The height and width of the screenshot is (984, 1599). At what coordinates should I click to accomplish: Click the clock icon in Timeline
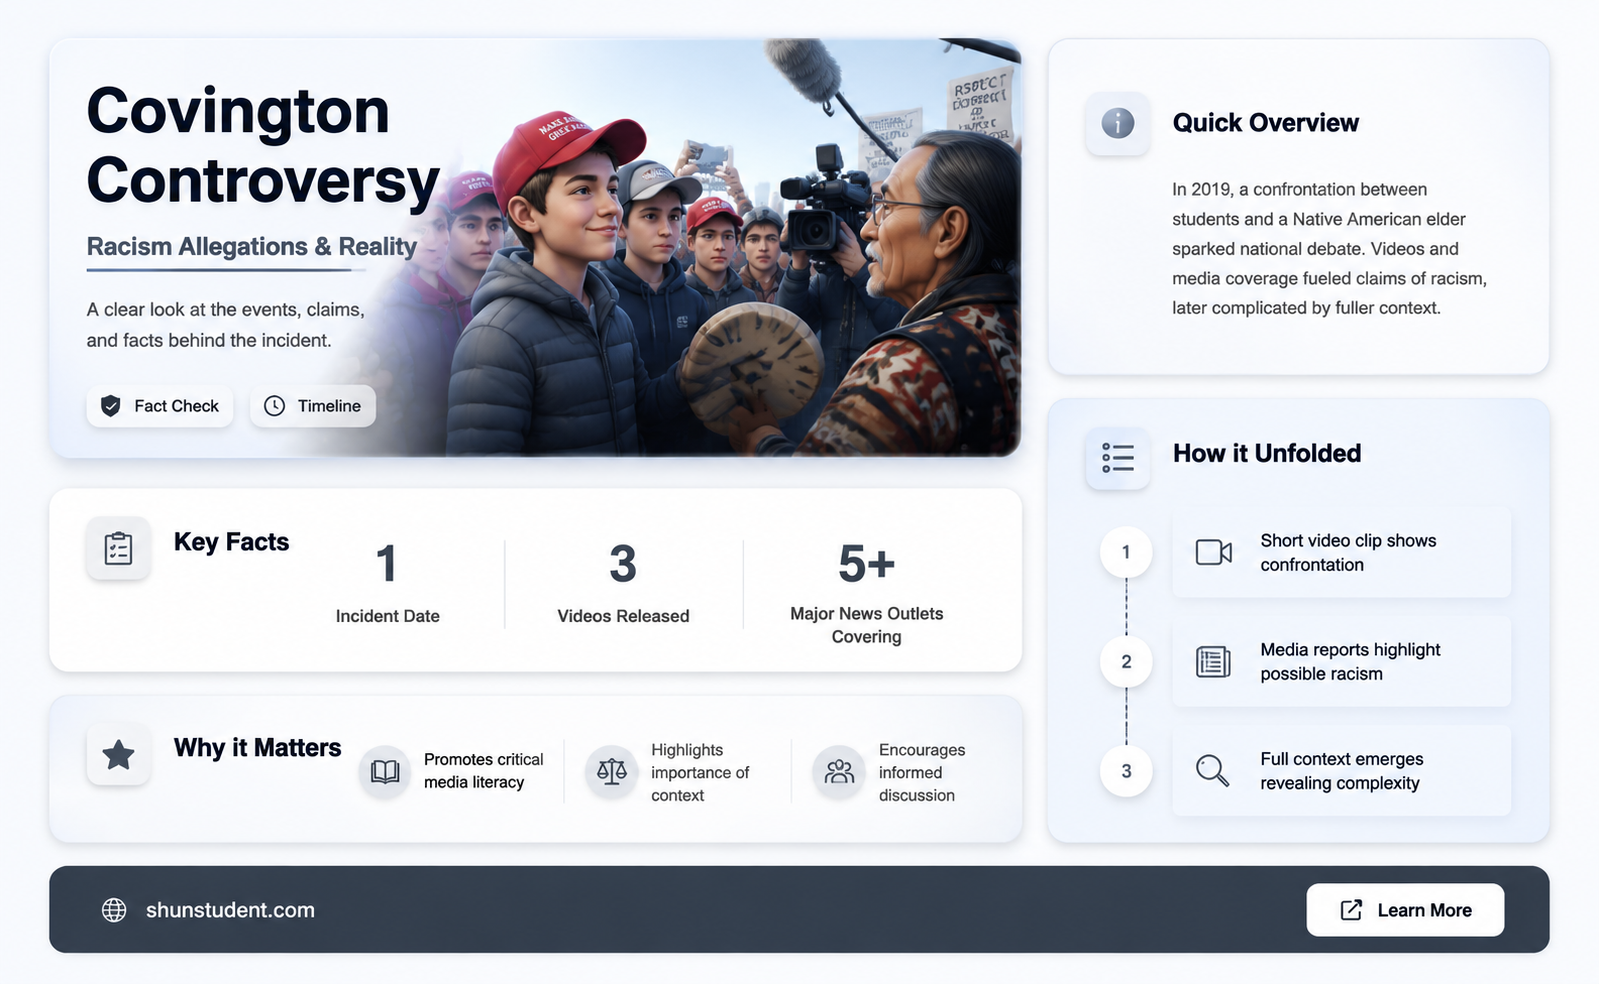pyautogui.click(x=274, y=406)
